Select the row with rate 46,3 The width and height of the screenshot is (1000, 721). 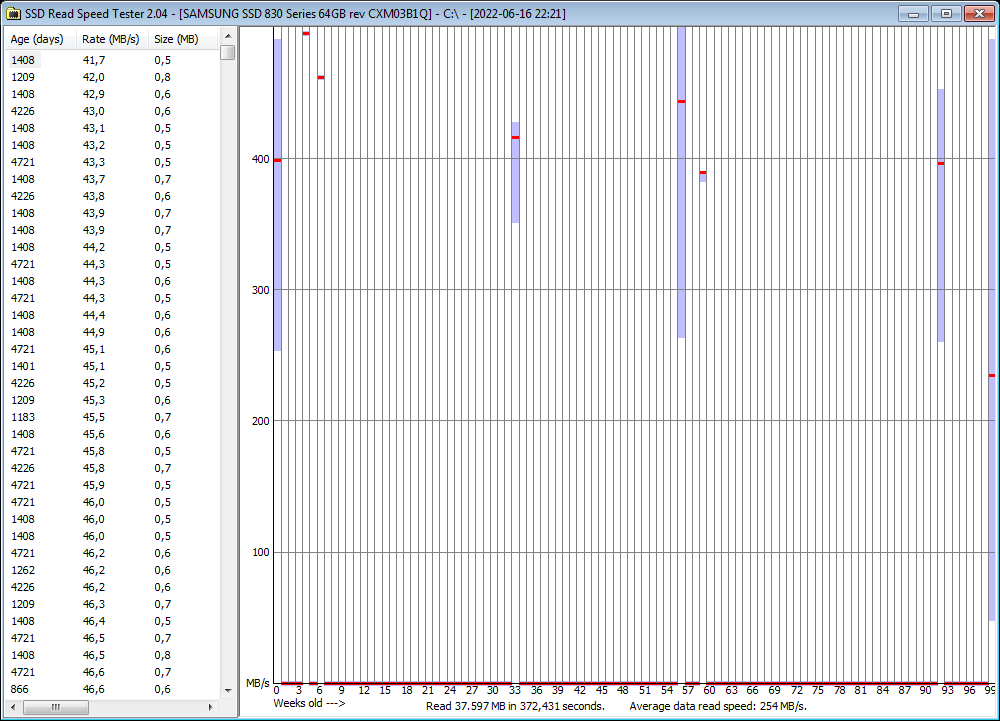[x=112, y=604]
